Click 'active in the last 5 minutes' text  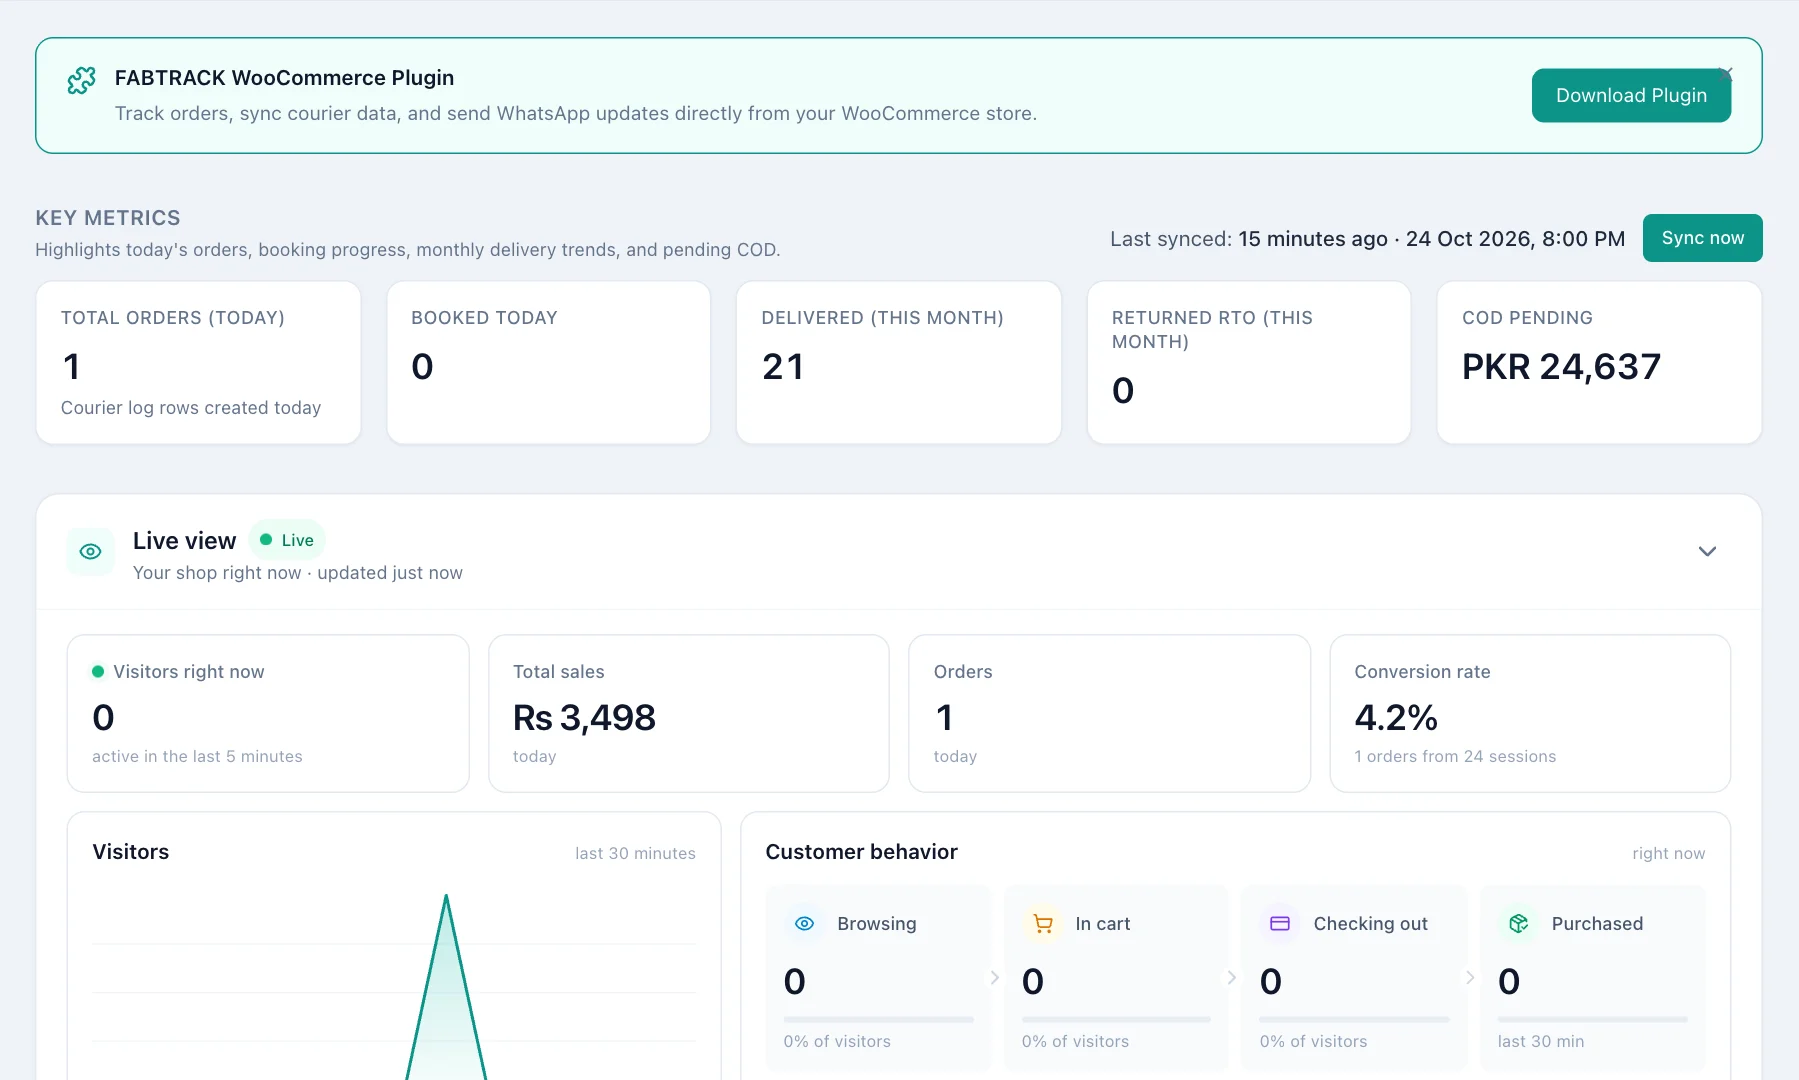tap(197, 757)
